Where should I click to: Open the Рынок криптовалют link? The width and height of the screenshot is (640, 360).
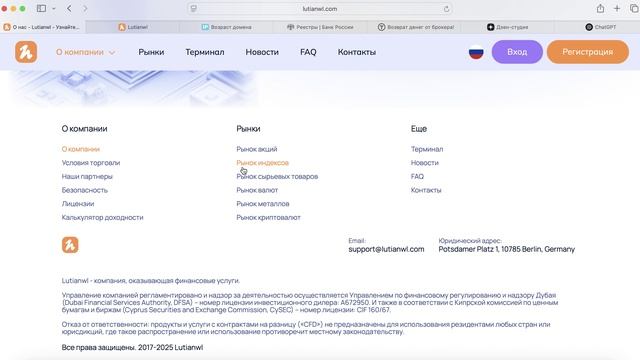269,218
